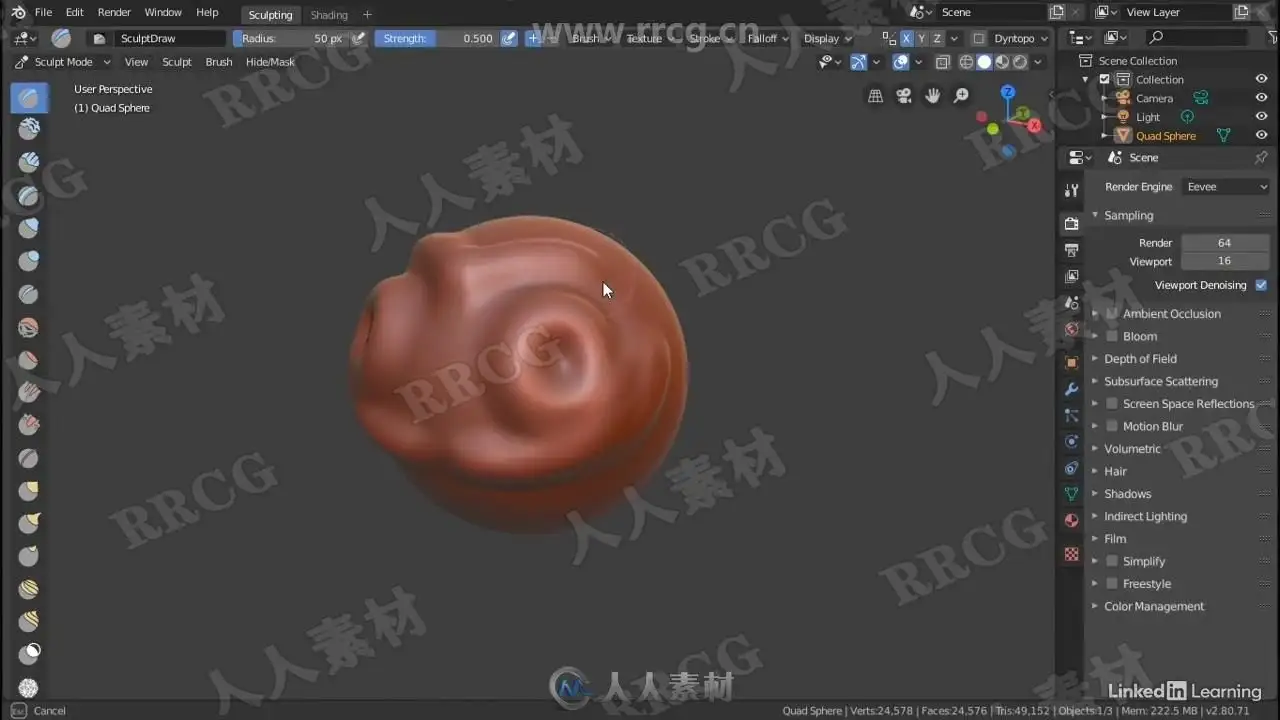Toggle camera view in the viewport
This screenshot has height=720, width=1280.
click(904, 96)
